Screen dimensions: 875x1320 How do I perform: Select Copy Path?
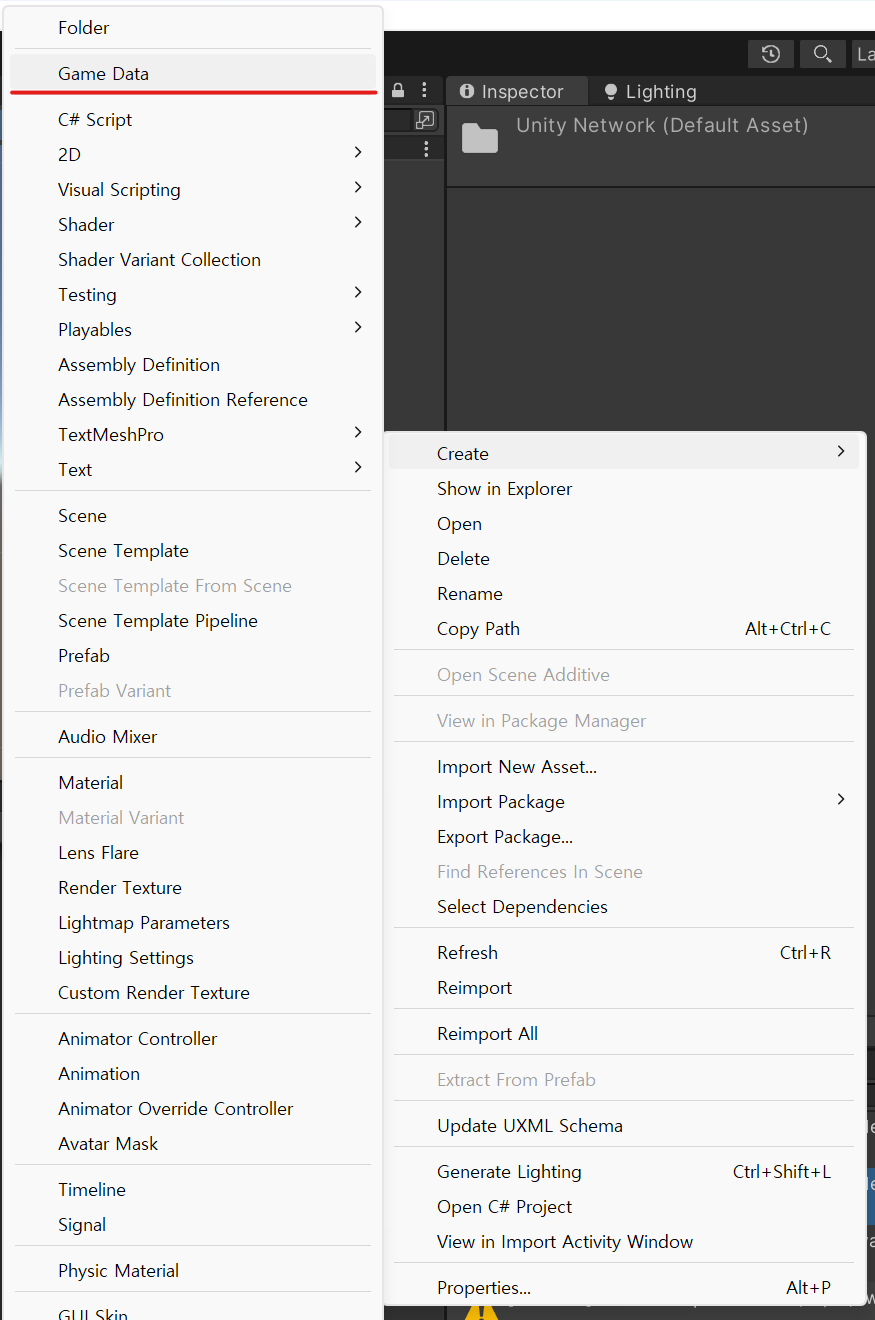pyautogui.click(x=623, y=629)
